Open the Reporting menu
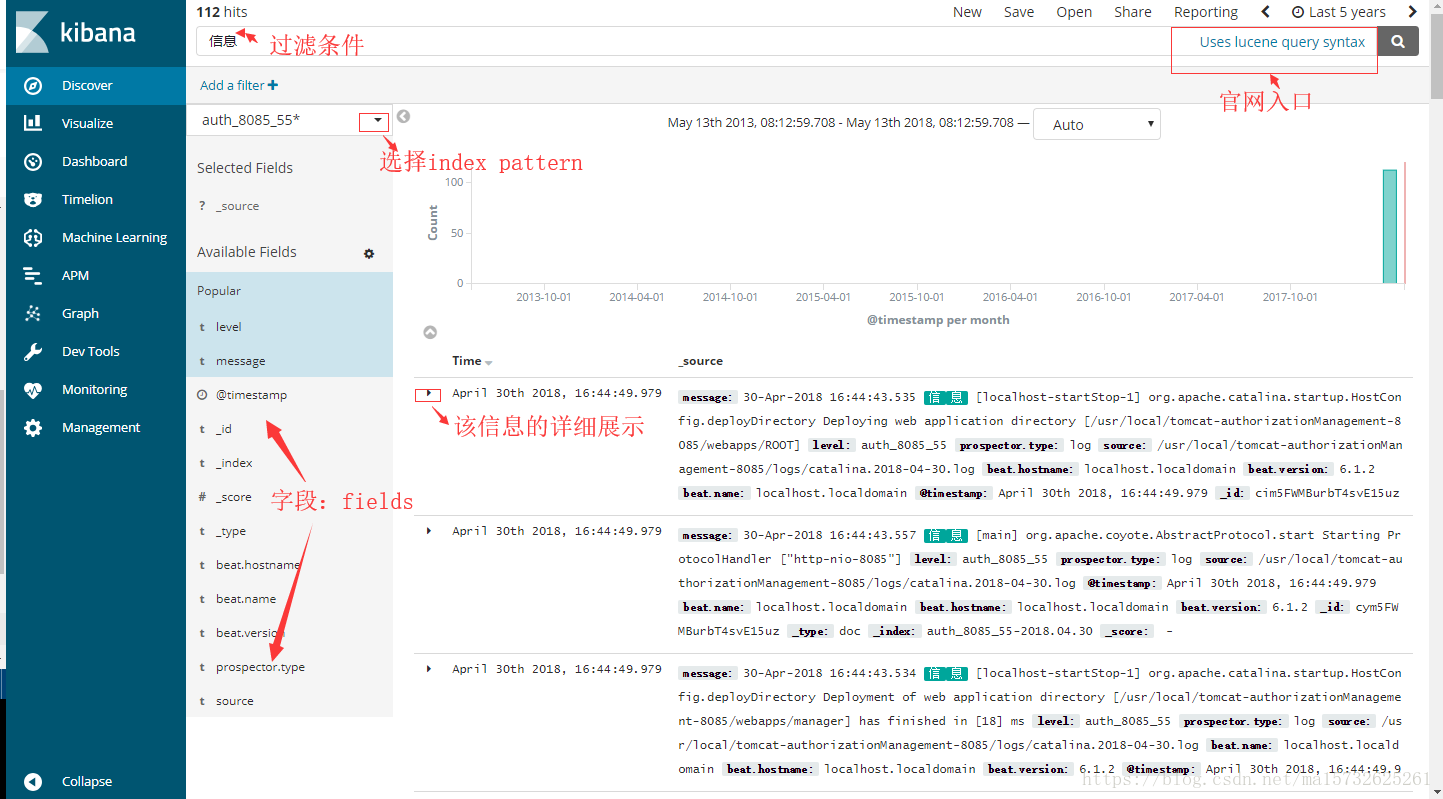The image size is (1443, 799). (x=1205, y=12)
